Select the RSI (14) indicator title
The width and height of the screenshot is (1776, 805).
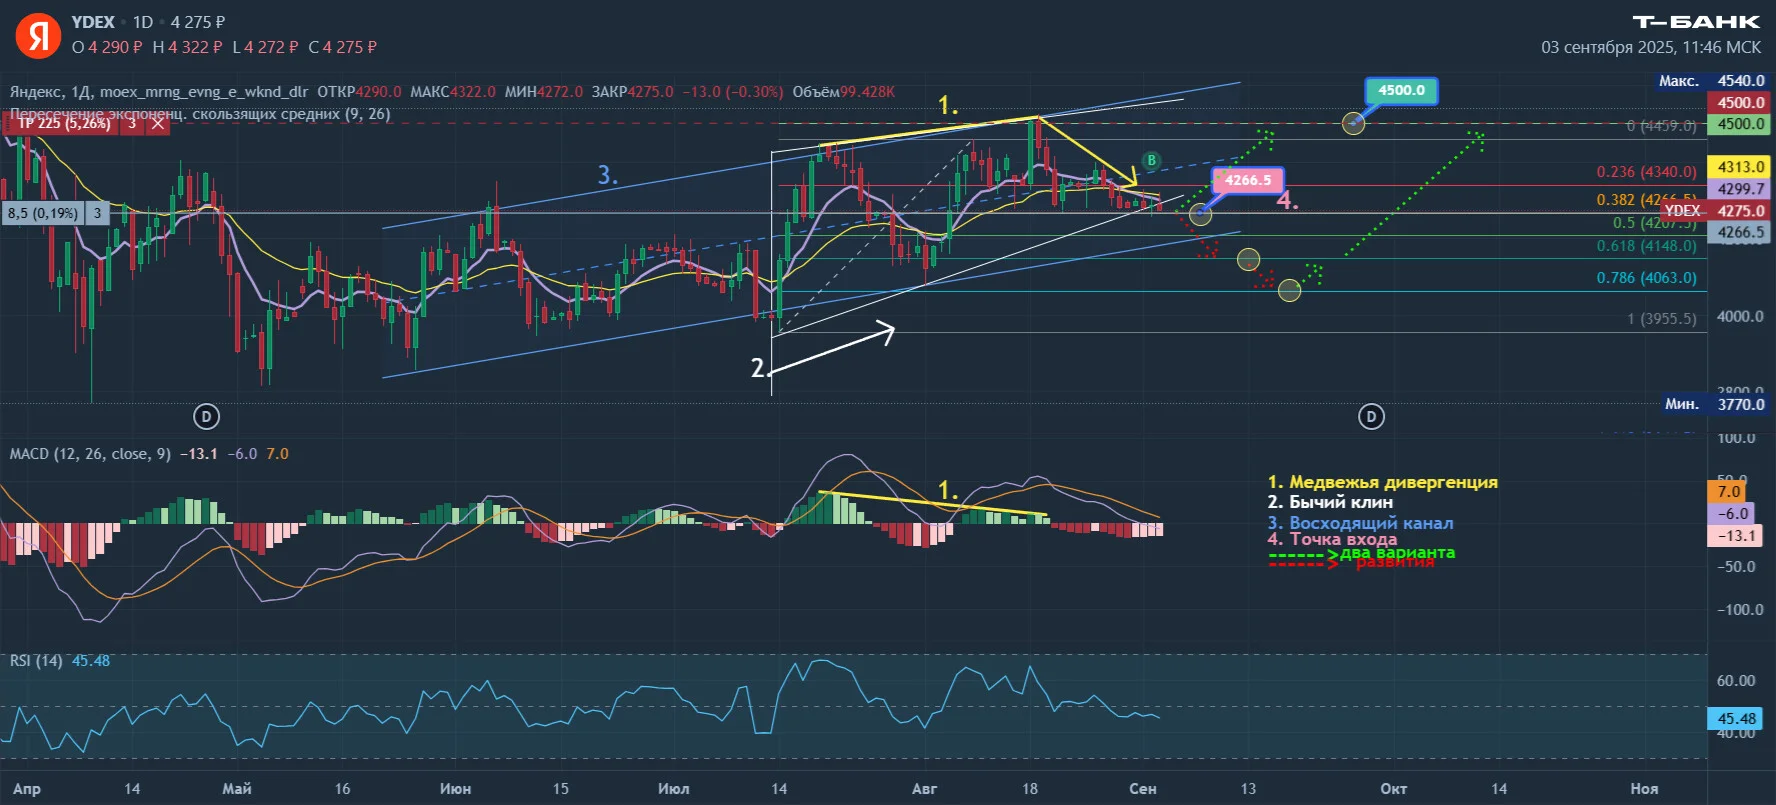click(36, 661)
